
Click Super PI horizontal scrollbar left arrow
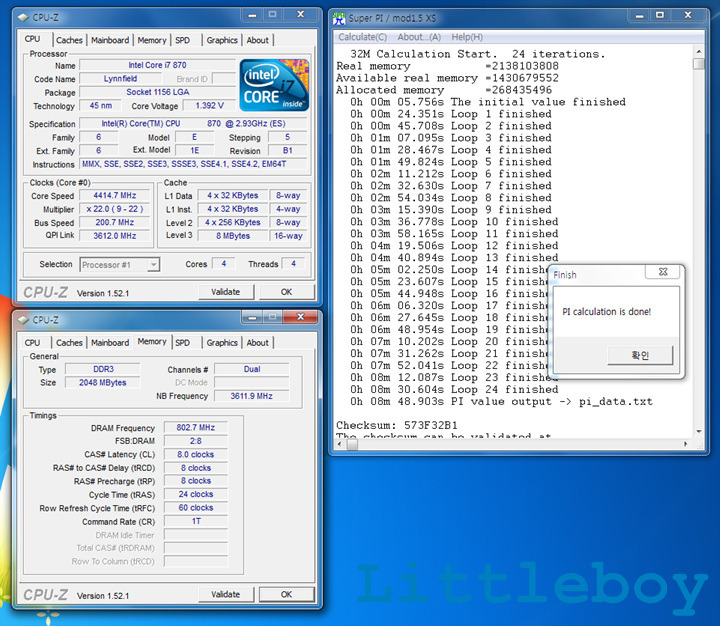(340, 444)
